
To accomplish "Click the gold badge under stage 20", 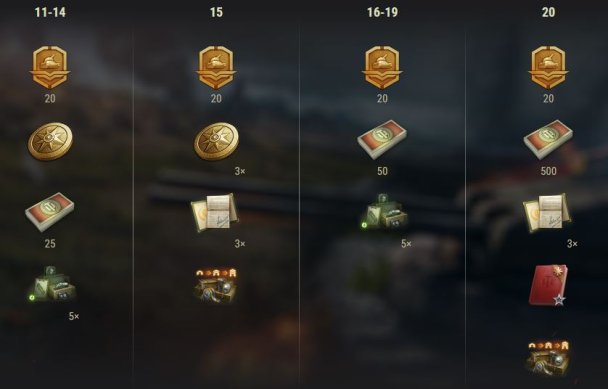I will tap(548, 68).
